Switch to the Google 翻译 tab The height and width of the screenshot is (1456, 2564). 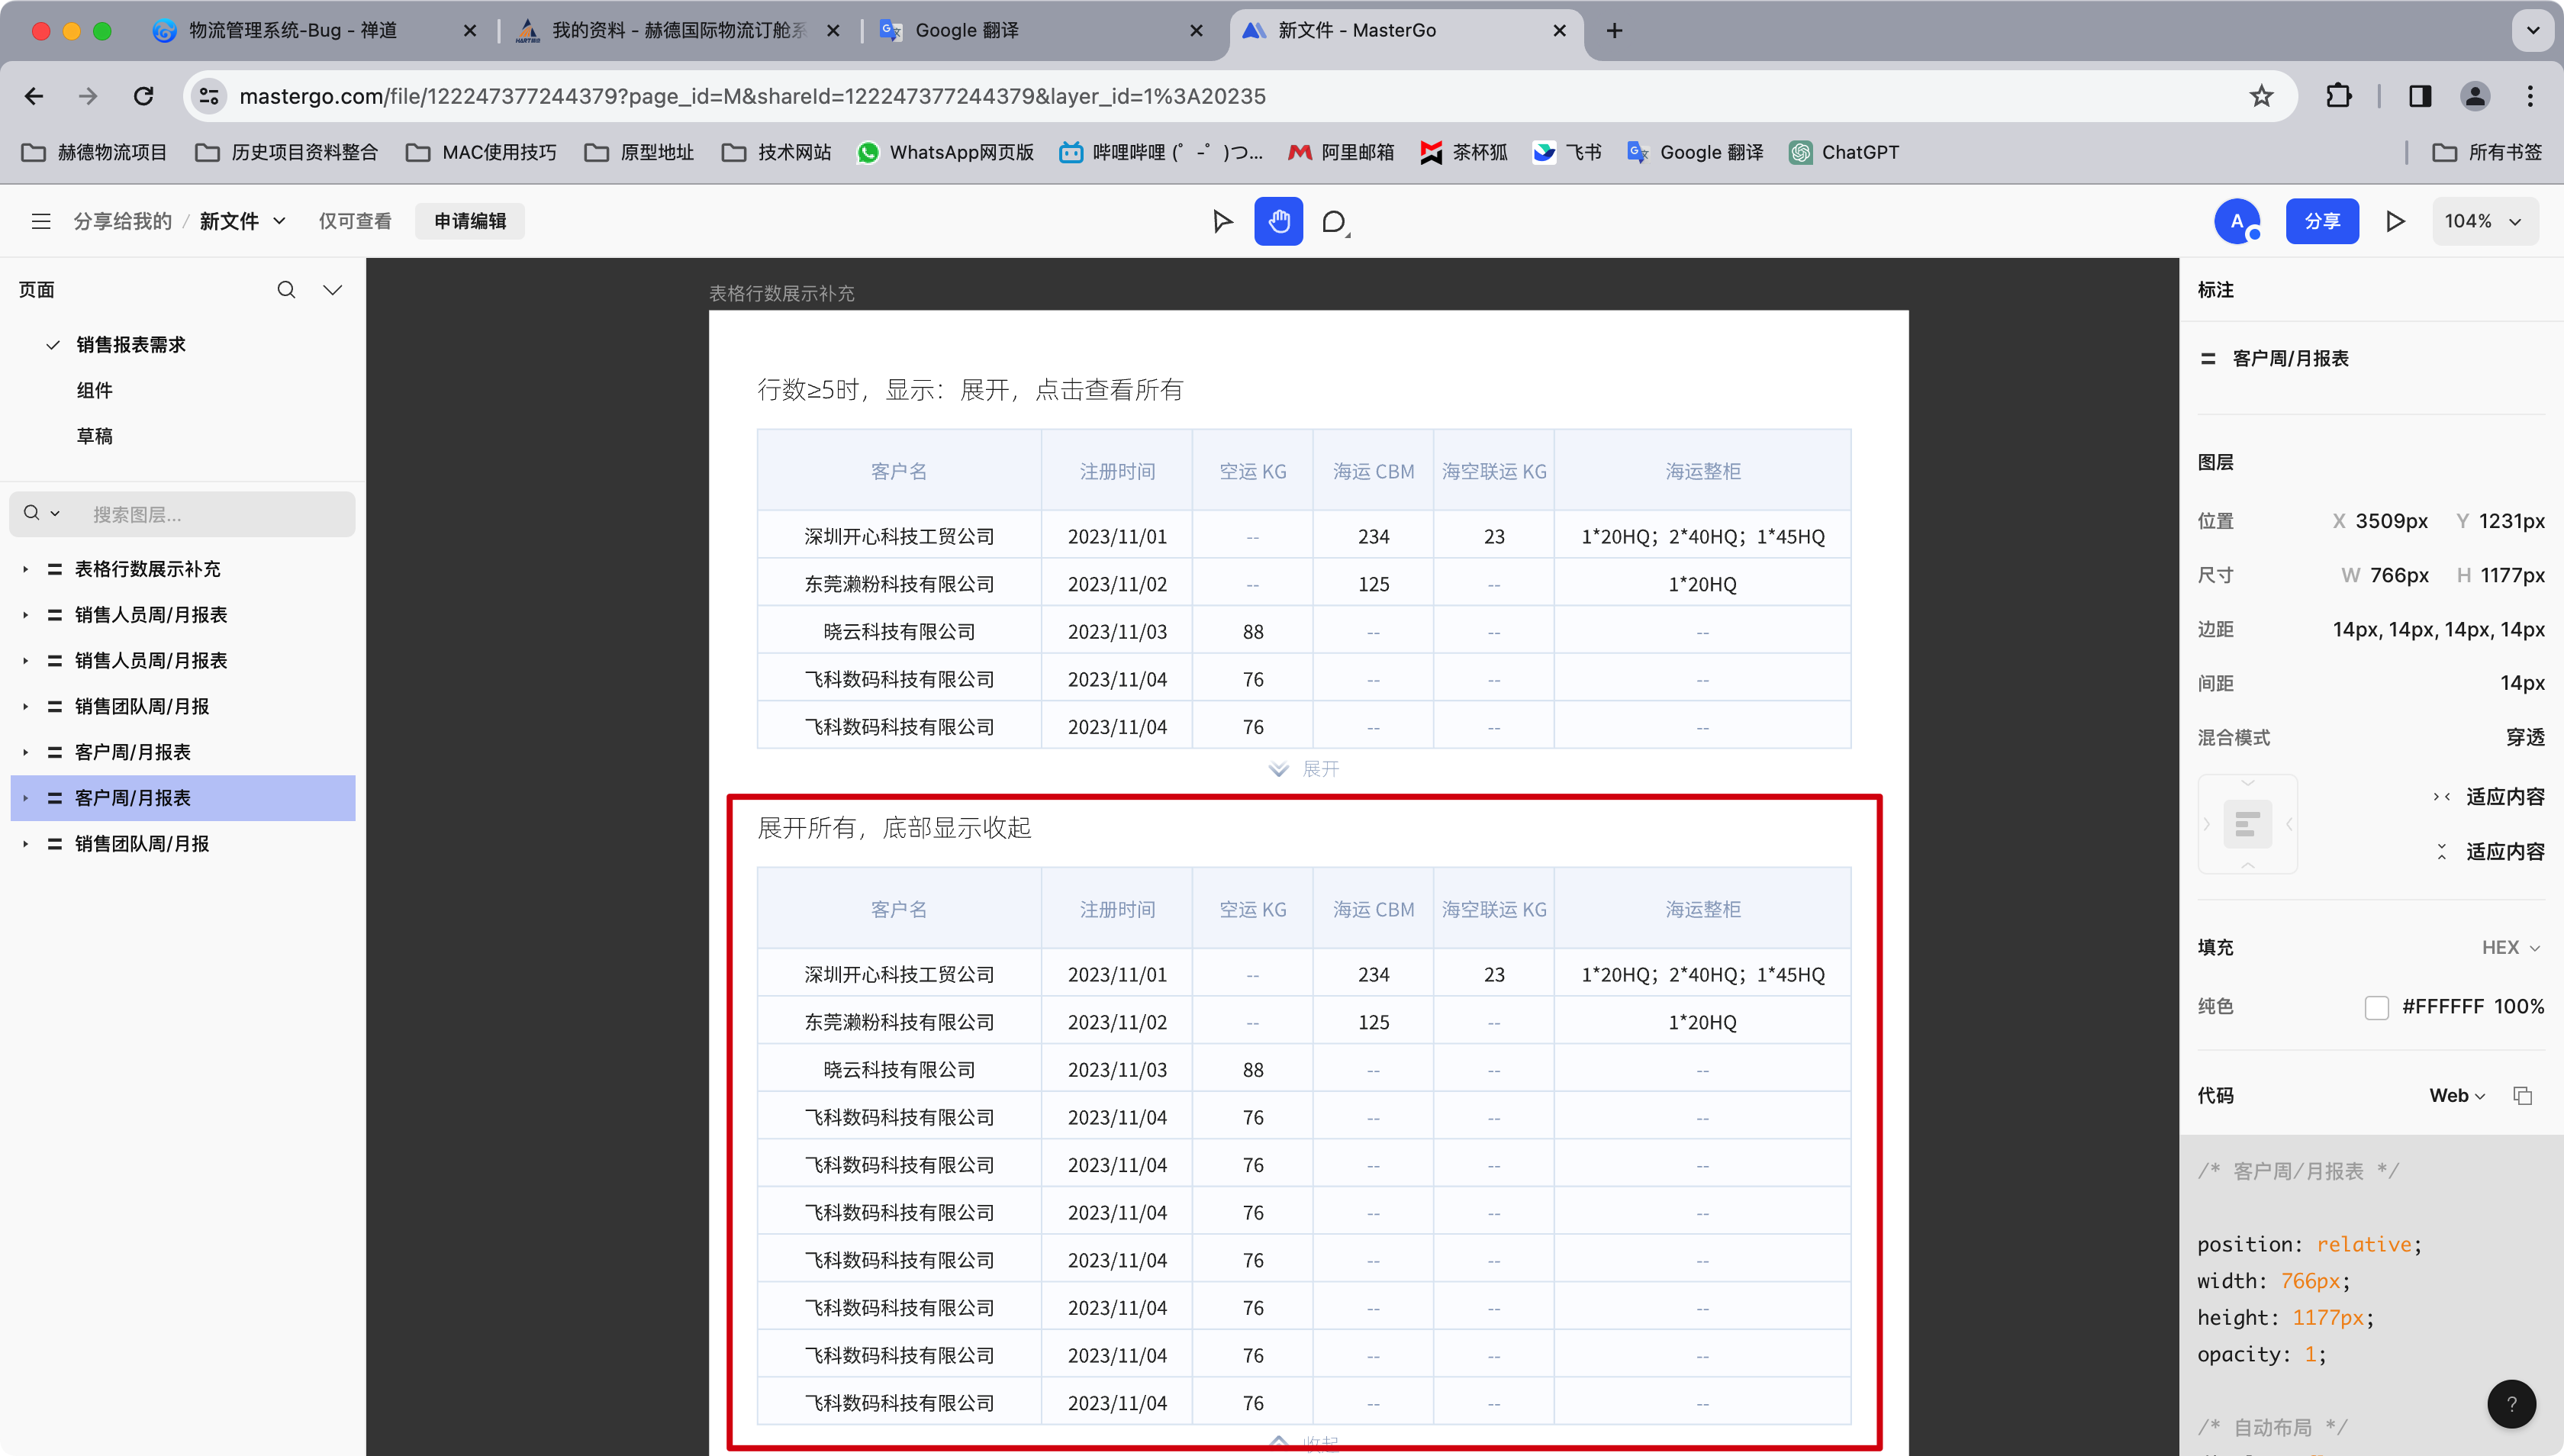point(966,30)
